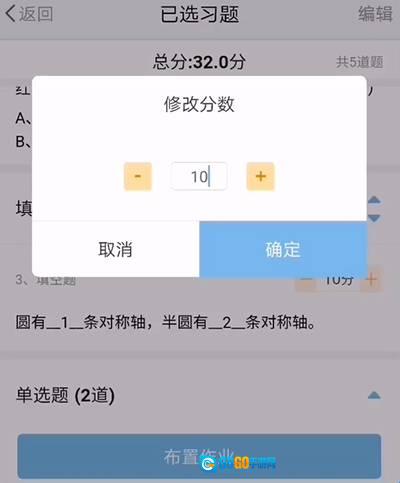Move 填空题 section down with down arrow
This screenshot has height=483, width=400.
374,218
